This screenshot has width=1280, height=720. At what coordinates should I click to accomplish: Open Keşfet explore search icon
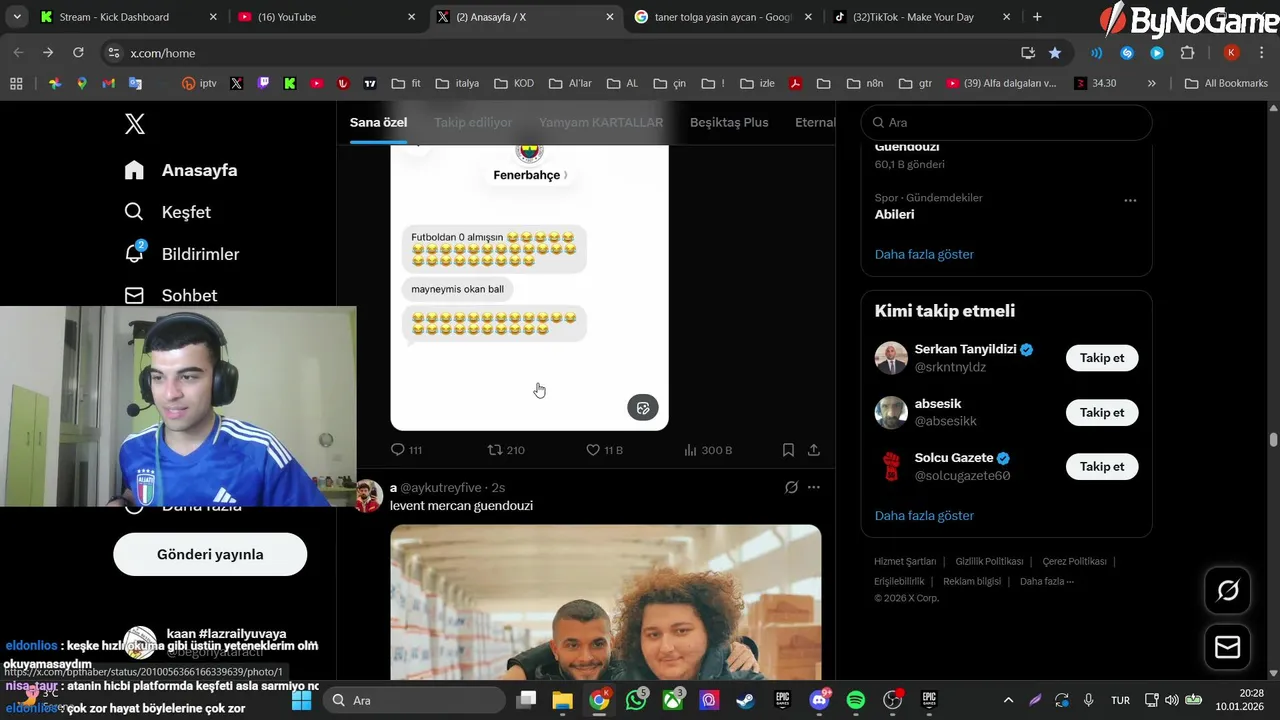coord(134,212)
